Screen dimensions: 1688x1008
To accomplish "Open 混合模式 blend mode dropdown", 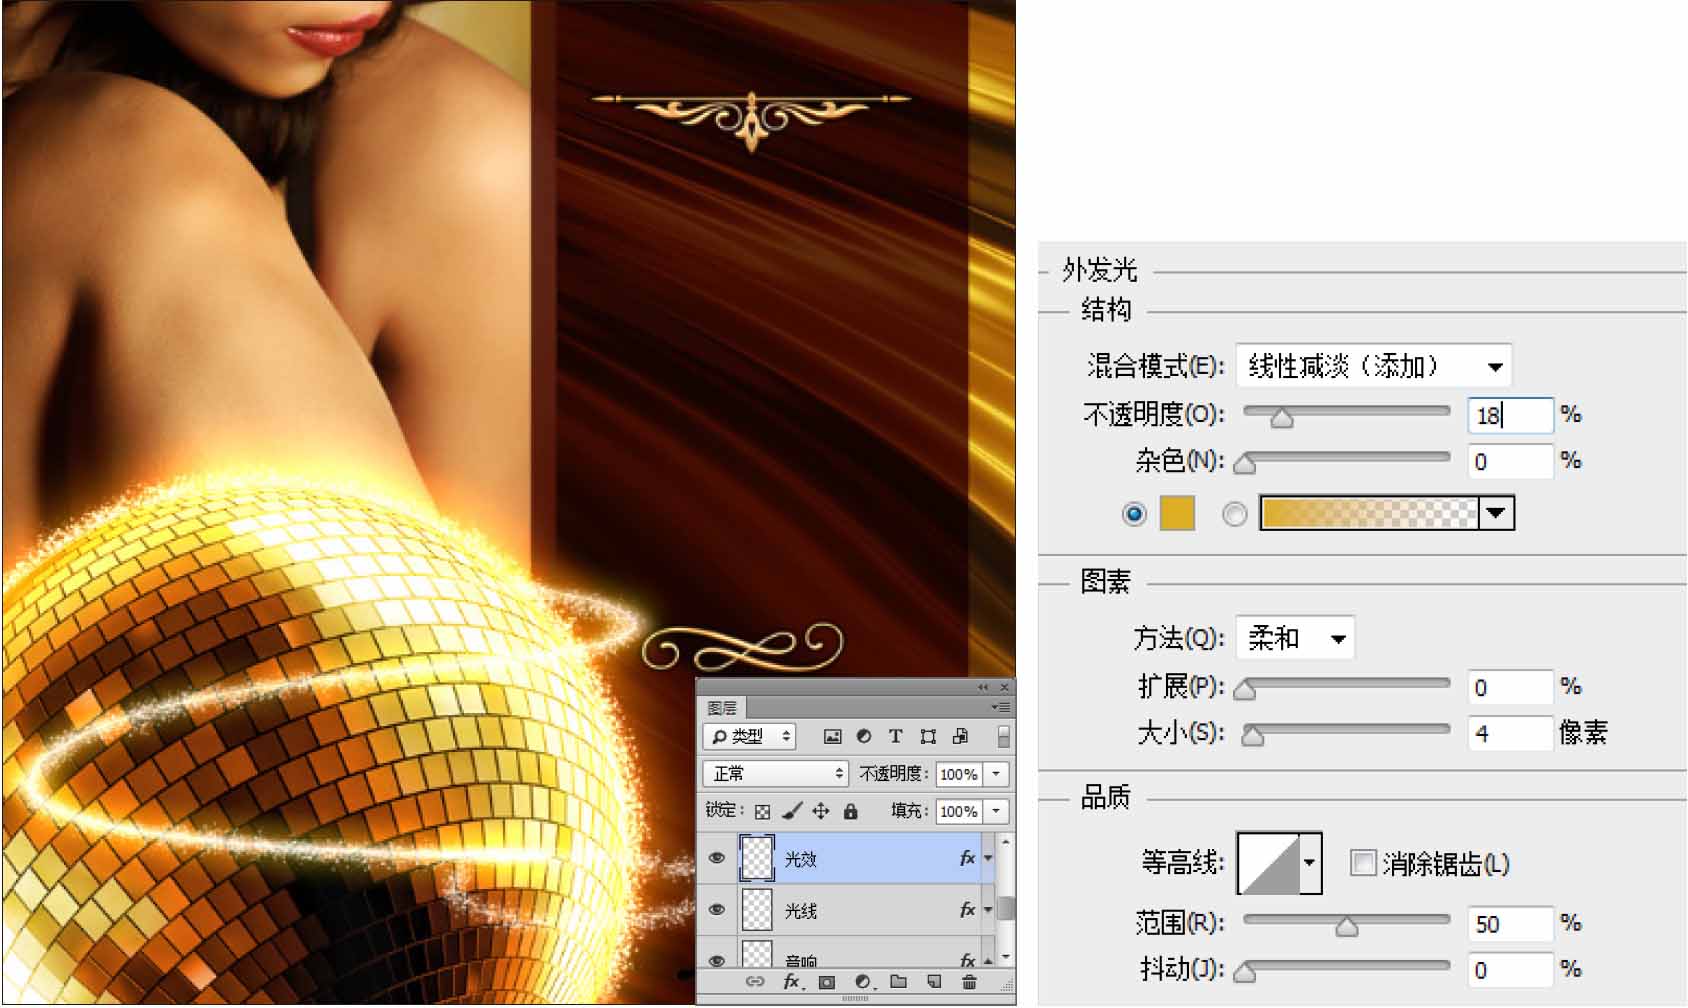I will 1374,366.
